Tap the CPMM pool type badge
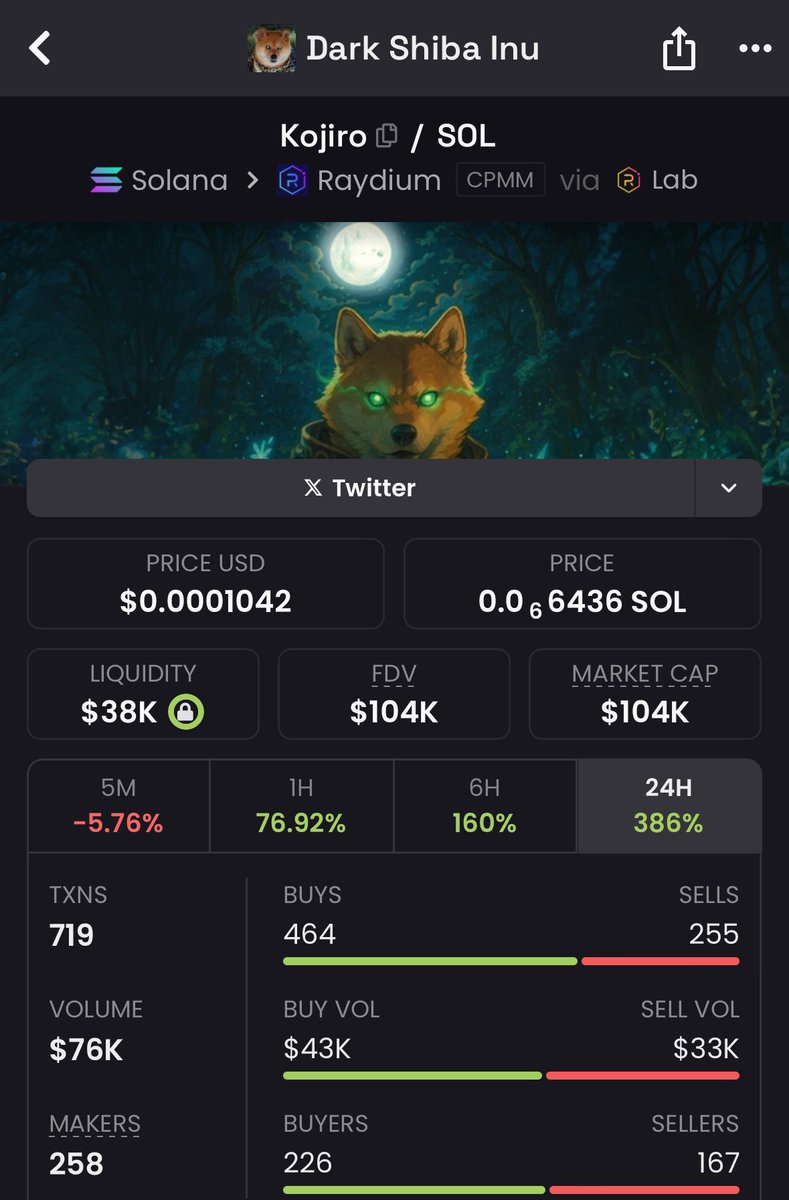The height and width of the screenshot is (1200, 789). click(x=501, y=181)
